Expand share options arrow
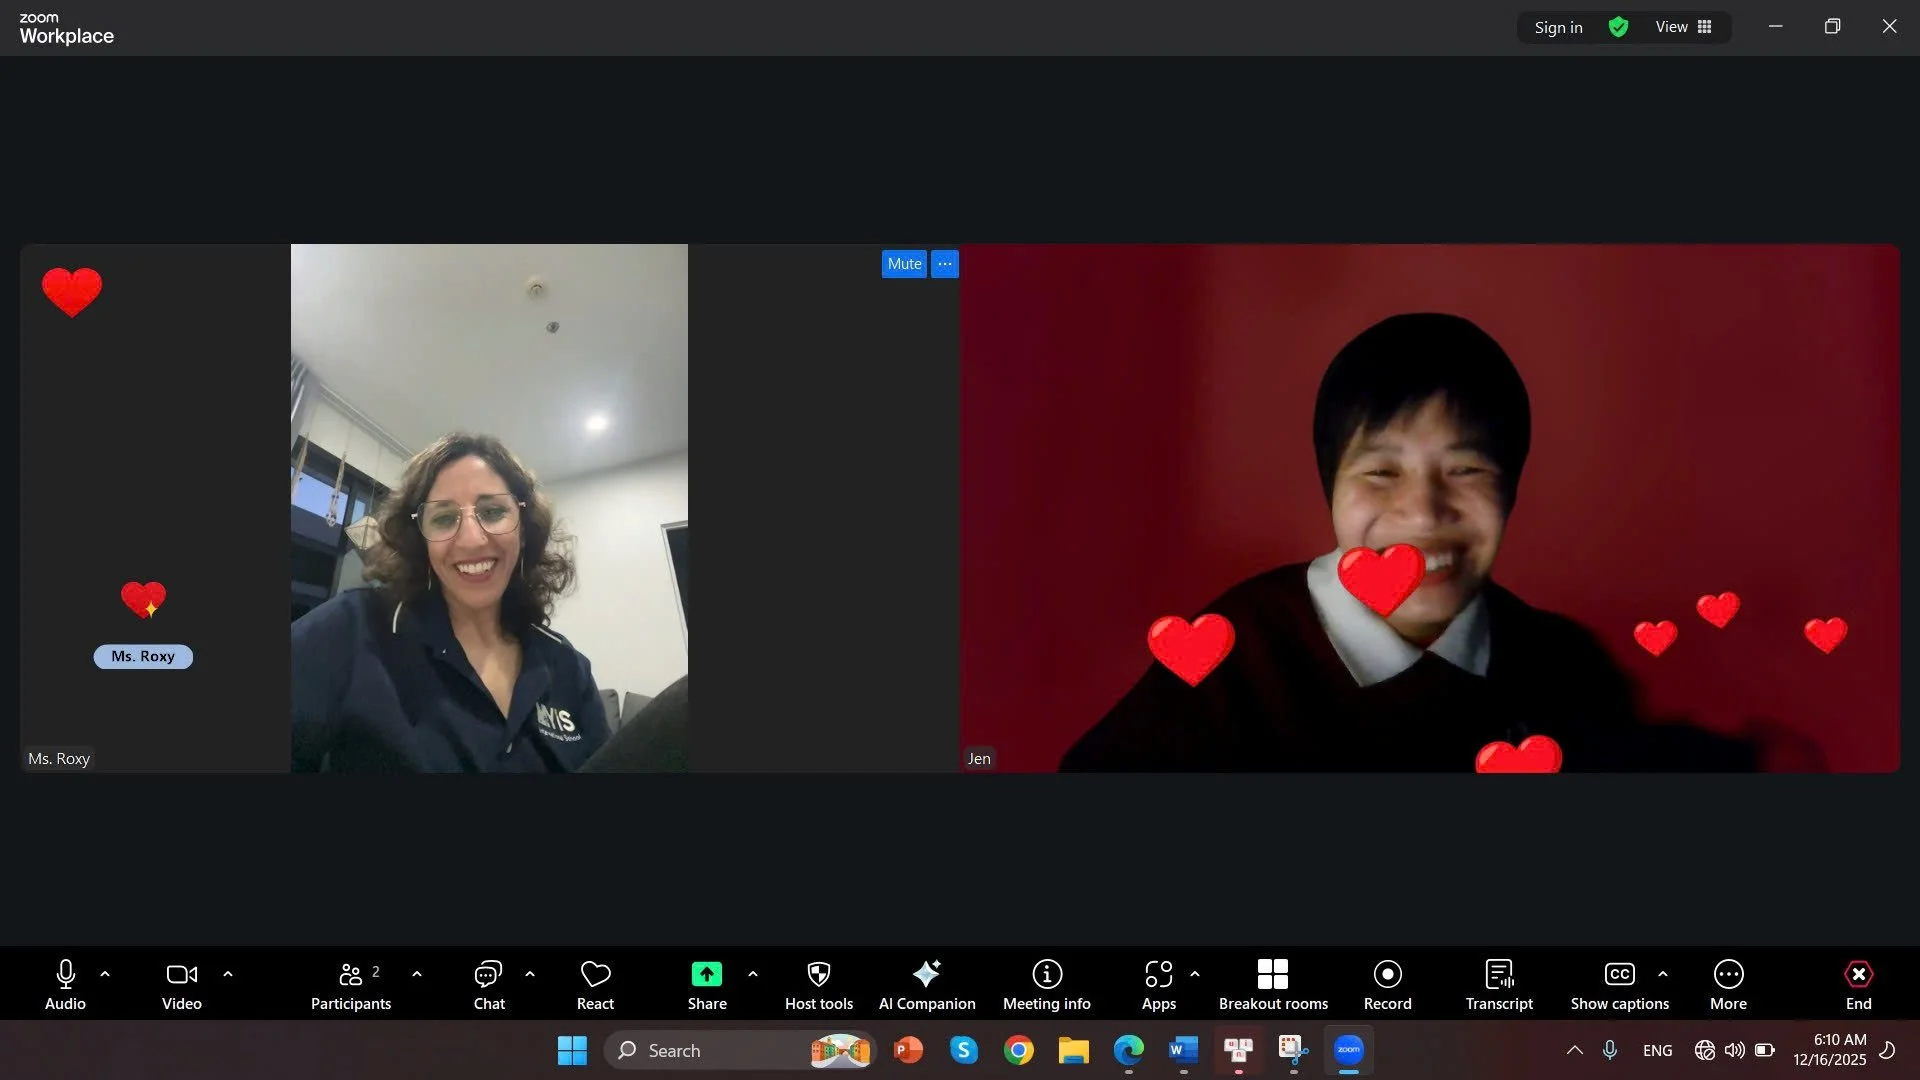Image resolution: width=1920 pixels, height=1080 pixels. tap(753, 973)
